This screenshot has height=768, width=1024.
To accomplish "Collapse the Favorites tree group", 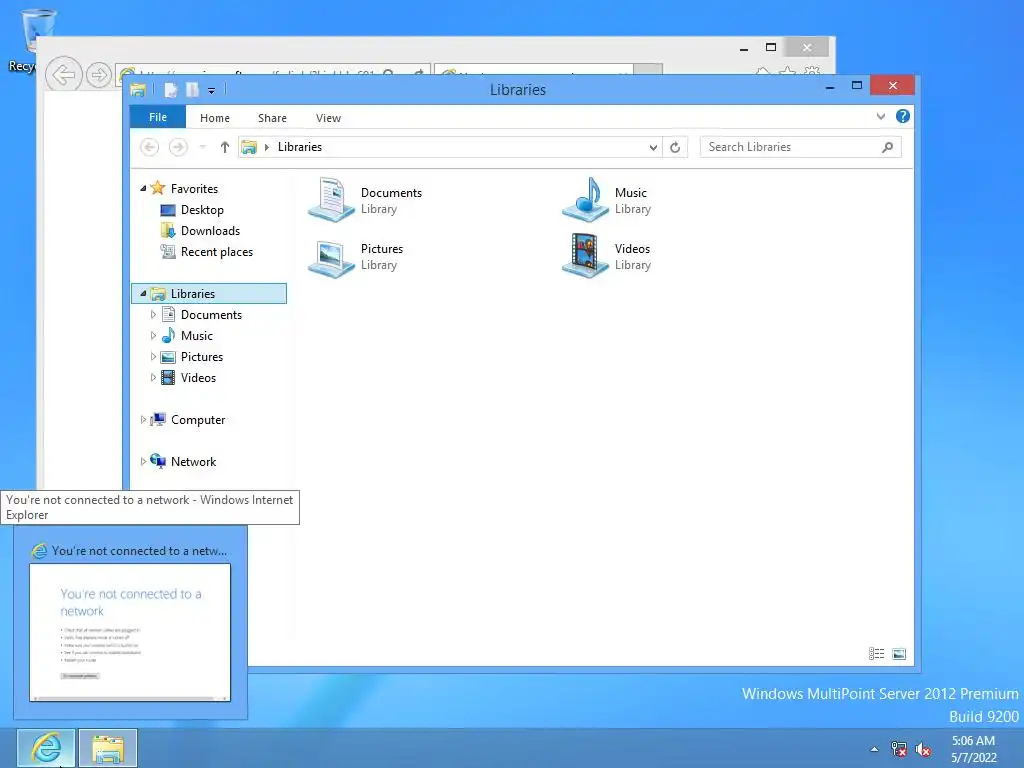I will coord(143,188).
